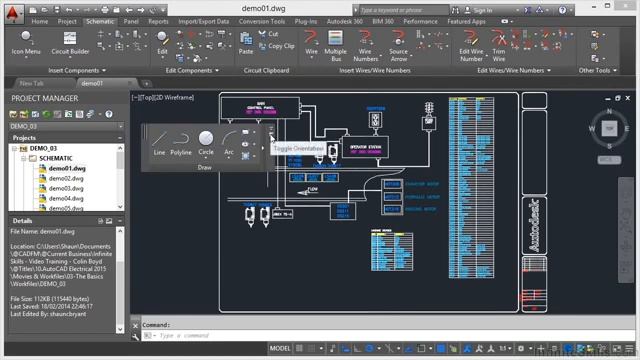Click the WCS coordinate system button

(609, 160)
